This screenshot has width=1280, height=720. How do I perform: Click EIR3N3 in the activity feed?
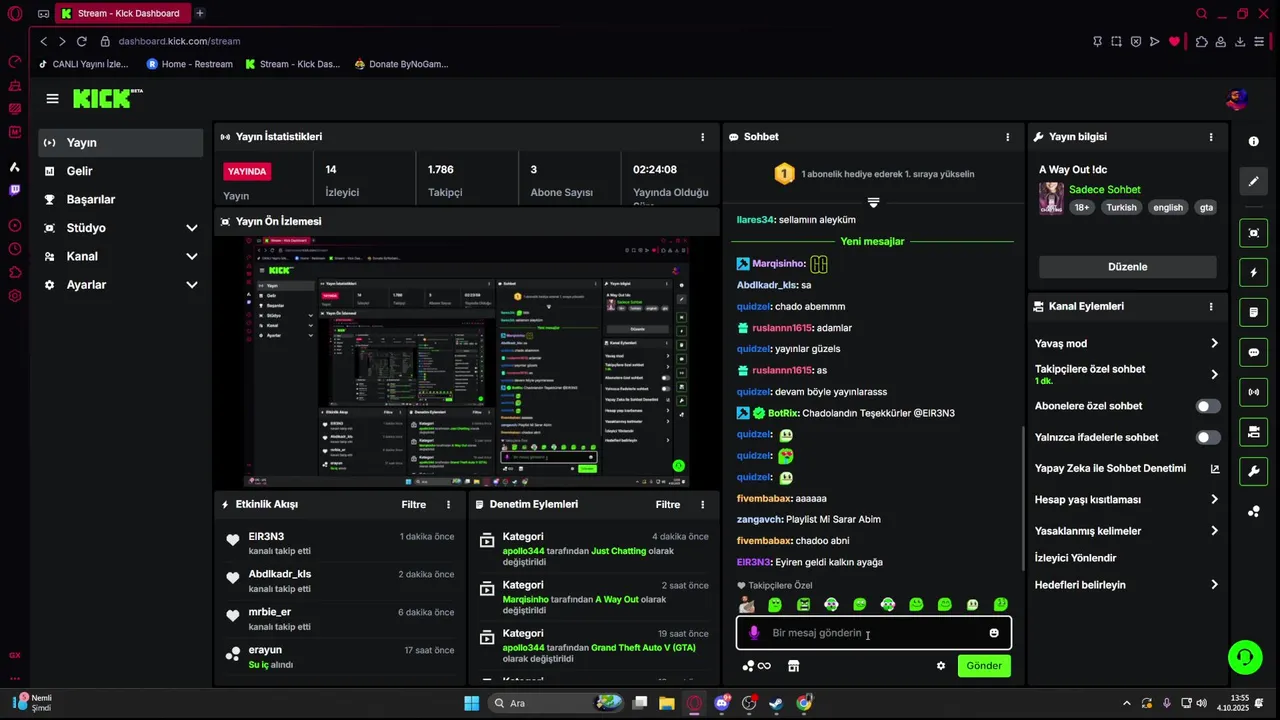266,537
